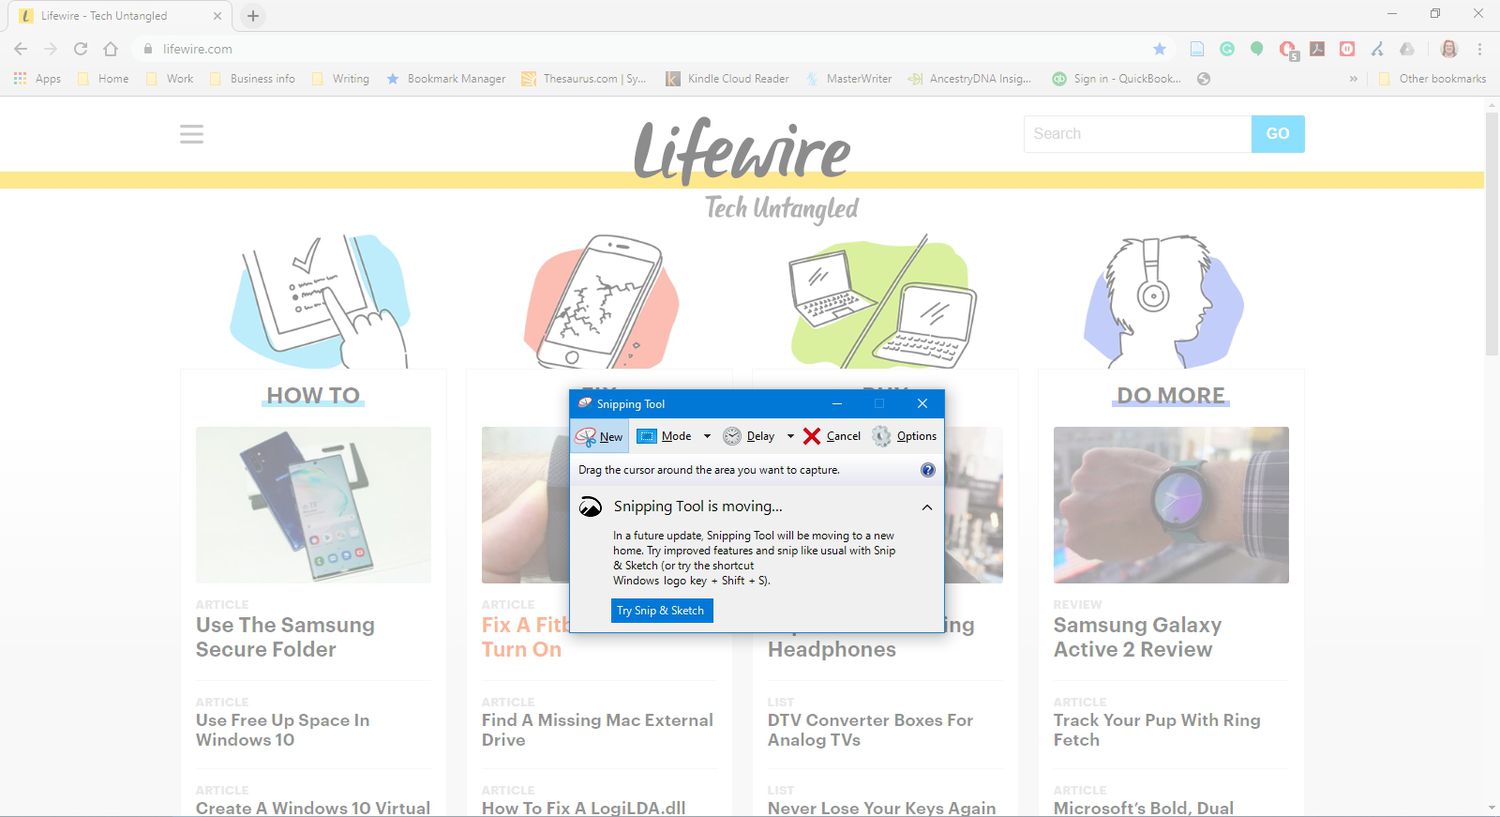Select the Lifewire - Tech Untangled tab
The width and height of the screenshot is (1500, 817).
(117, 16)
